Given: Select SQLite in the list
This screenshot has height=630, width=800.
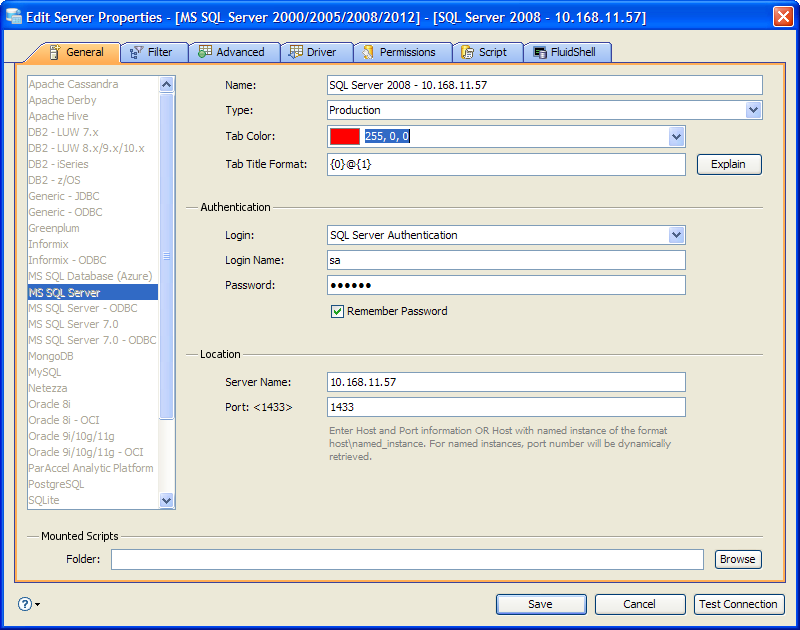Looking at the screenshot, I should (x=43, y=500).
